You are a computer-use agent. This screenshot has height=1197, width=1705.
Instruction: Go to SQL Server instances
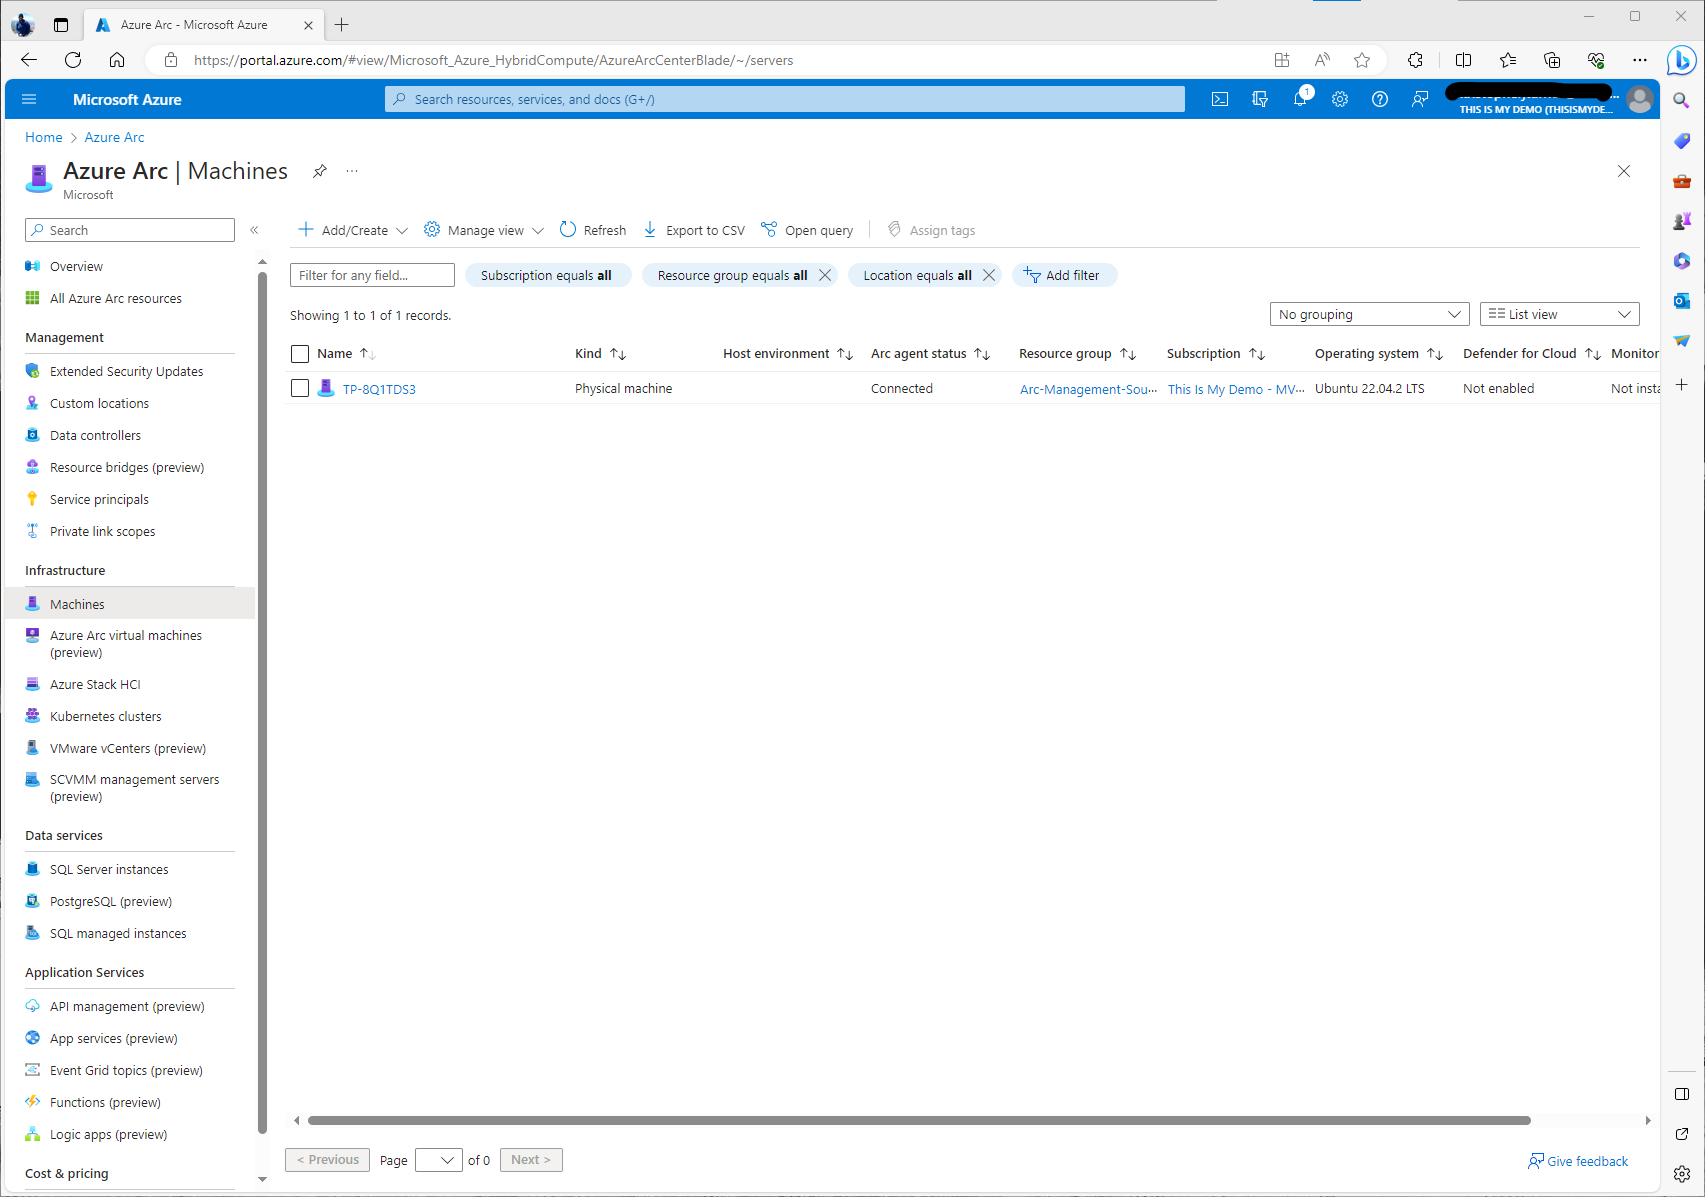[x=109, y=869]
